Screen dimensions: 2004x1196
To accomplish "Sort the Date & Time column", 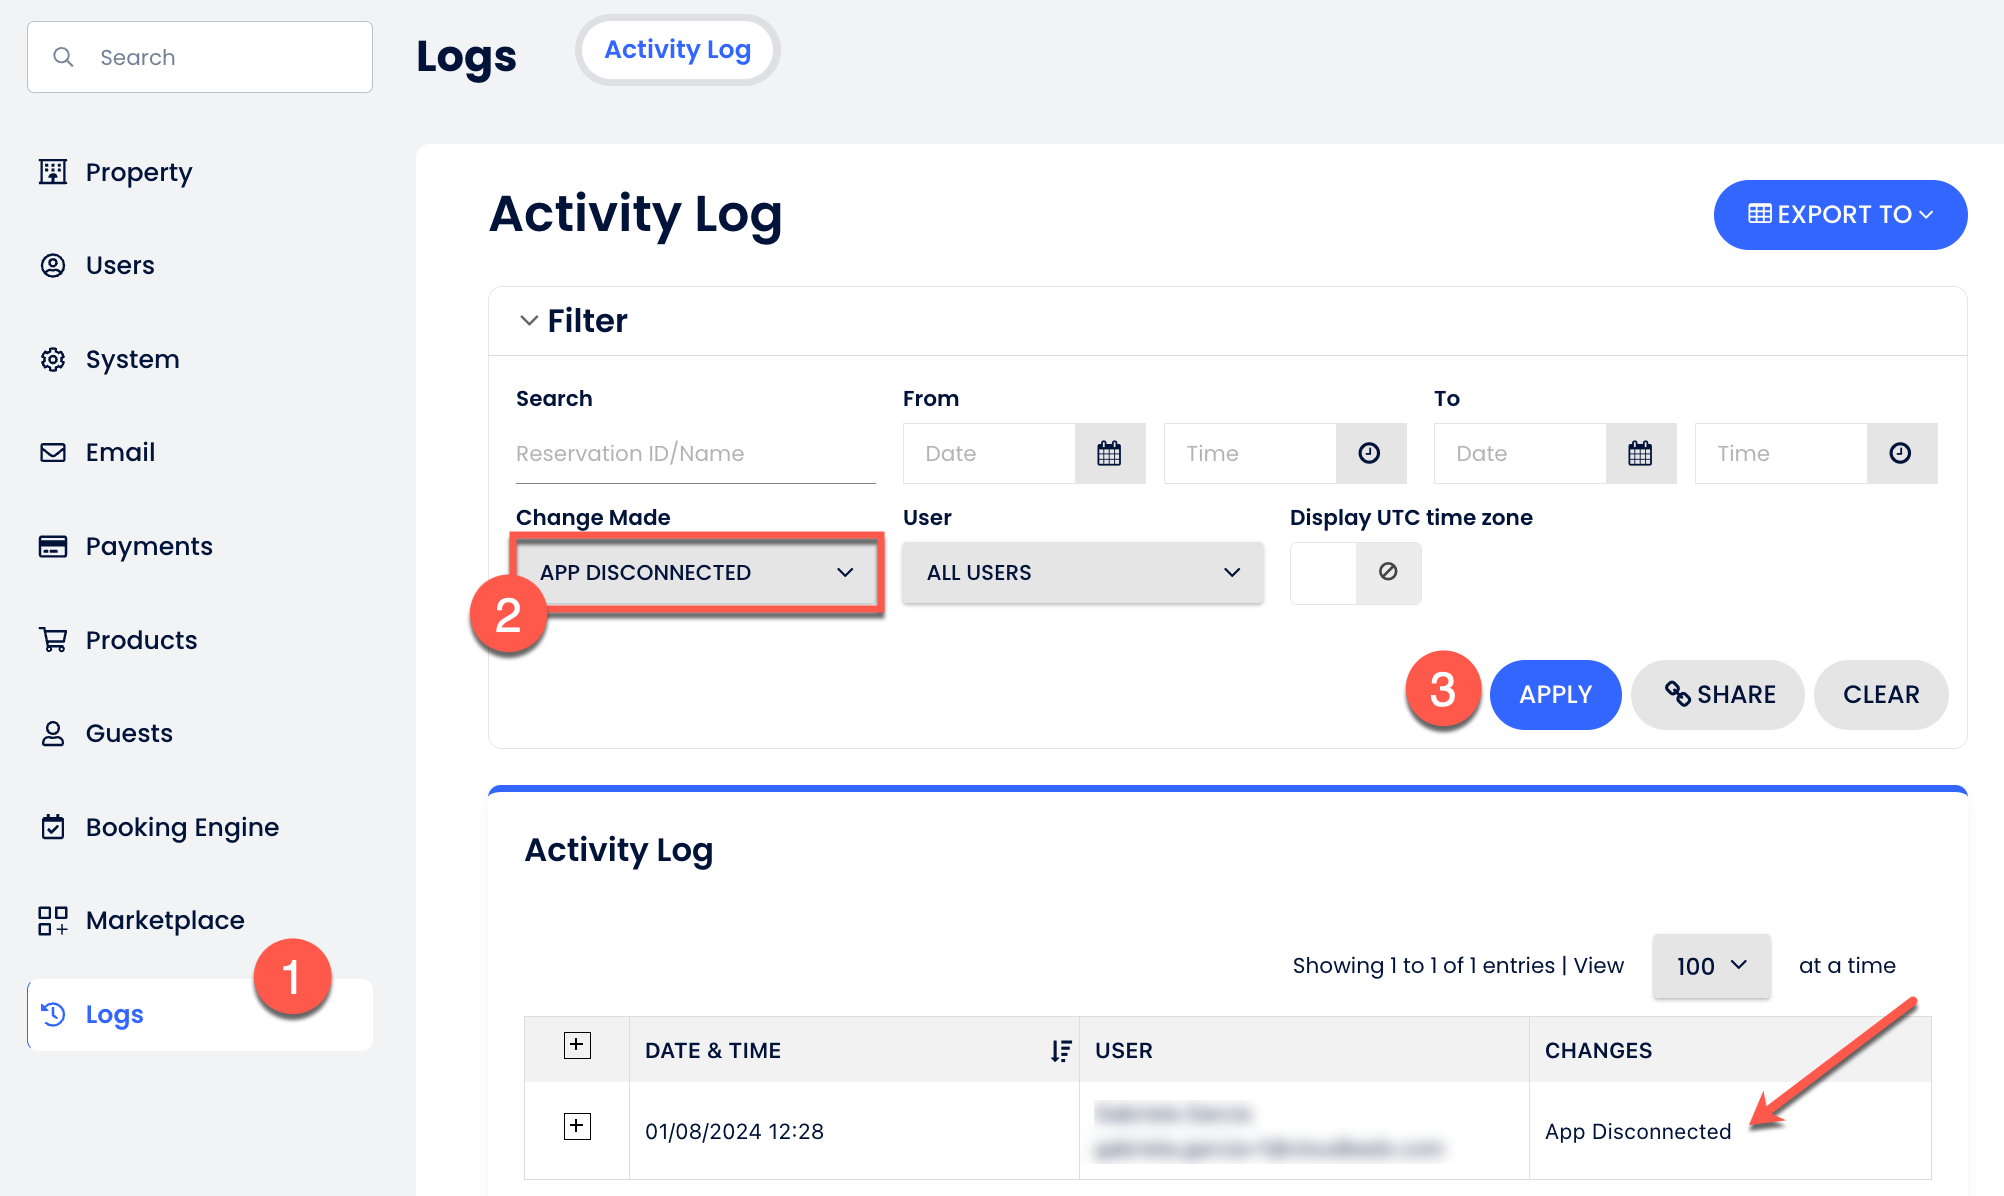I will pos(1060,1051).
